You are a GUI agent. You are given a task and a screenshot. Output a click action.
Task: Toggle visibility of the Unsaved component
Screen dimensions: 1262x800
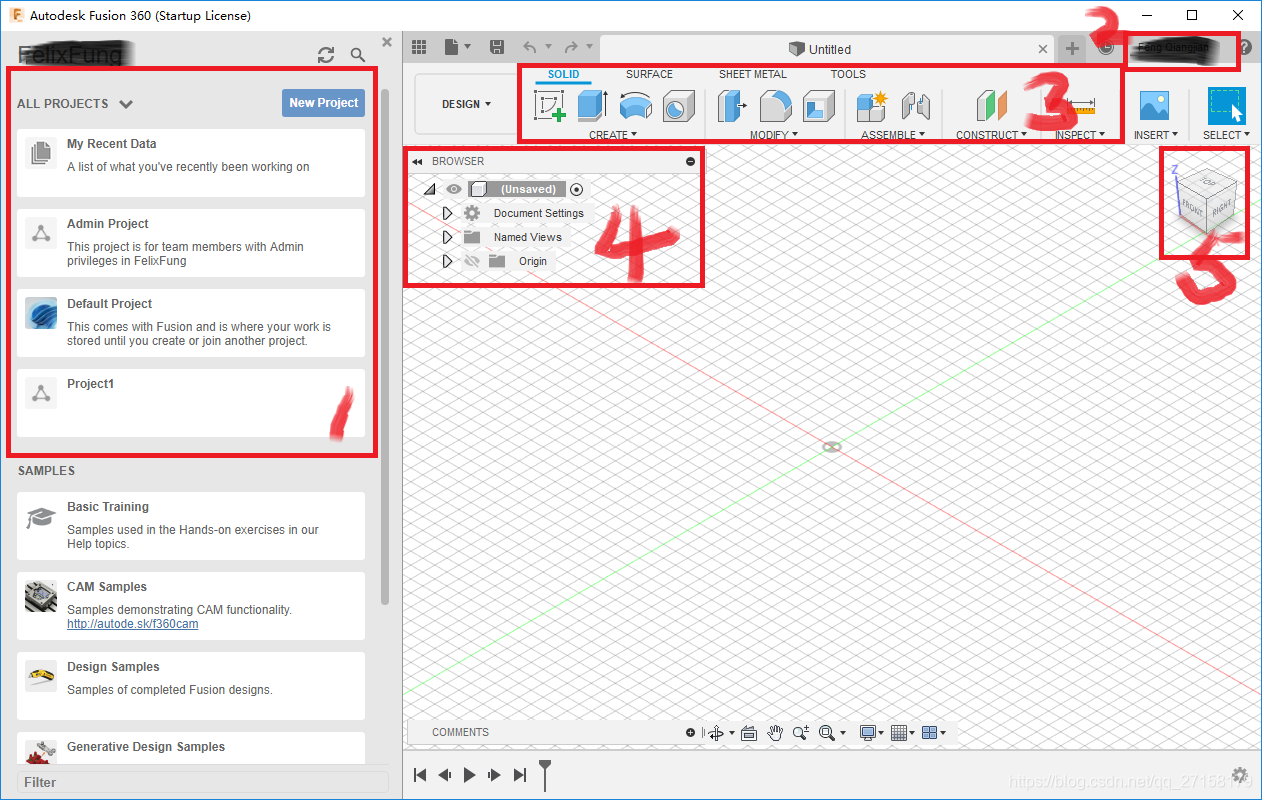[x=454, y=189]
